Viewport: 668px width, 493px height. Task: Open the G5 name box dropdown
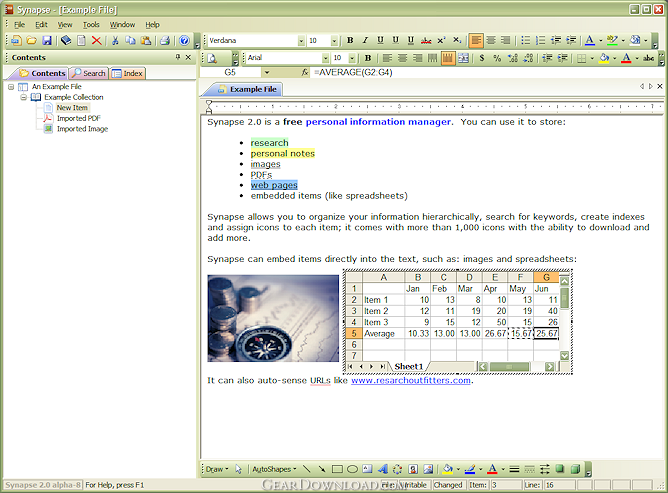(267, 72)
